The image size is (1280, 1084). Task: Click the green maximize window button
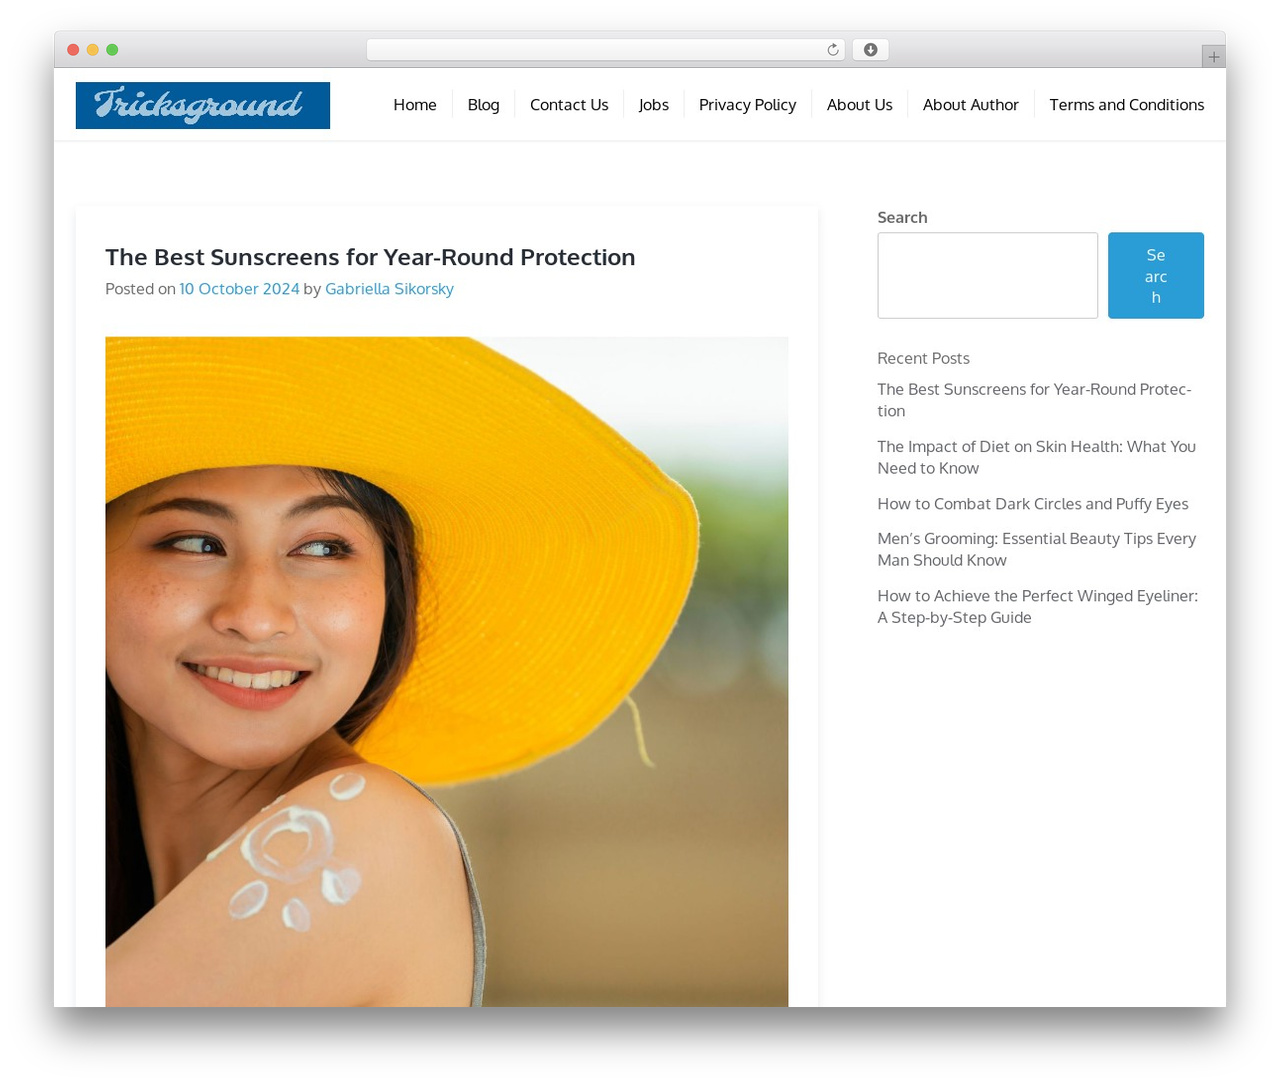click(x=112, y=50)
